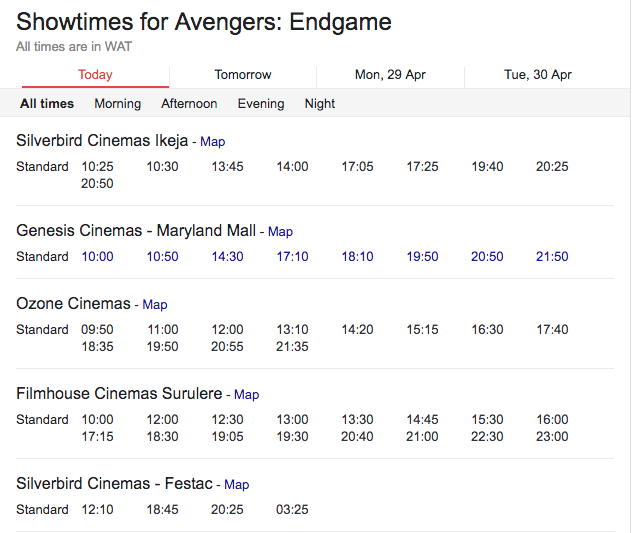Pick the 10:00 Genesis Cinemas showtime
The width and height of the screenshot is (640, 533).
coord(98,257)
